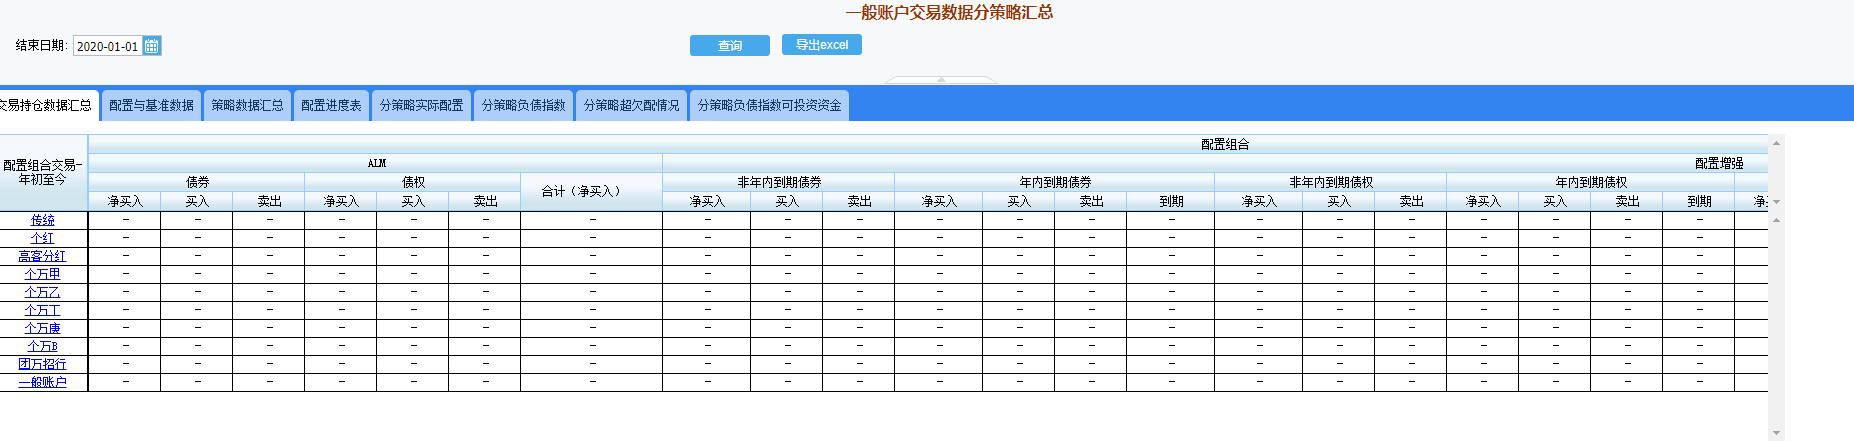Open the 个万甲 link
The height and width of the screenshot is (441, 1854).
point(43,274)
